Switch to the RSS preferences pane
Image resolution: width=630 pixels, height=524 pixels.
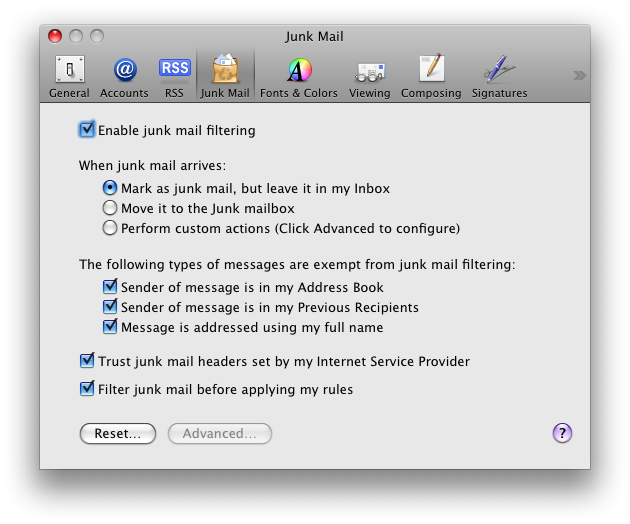pos(174,76)
